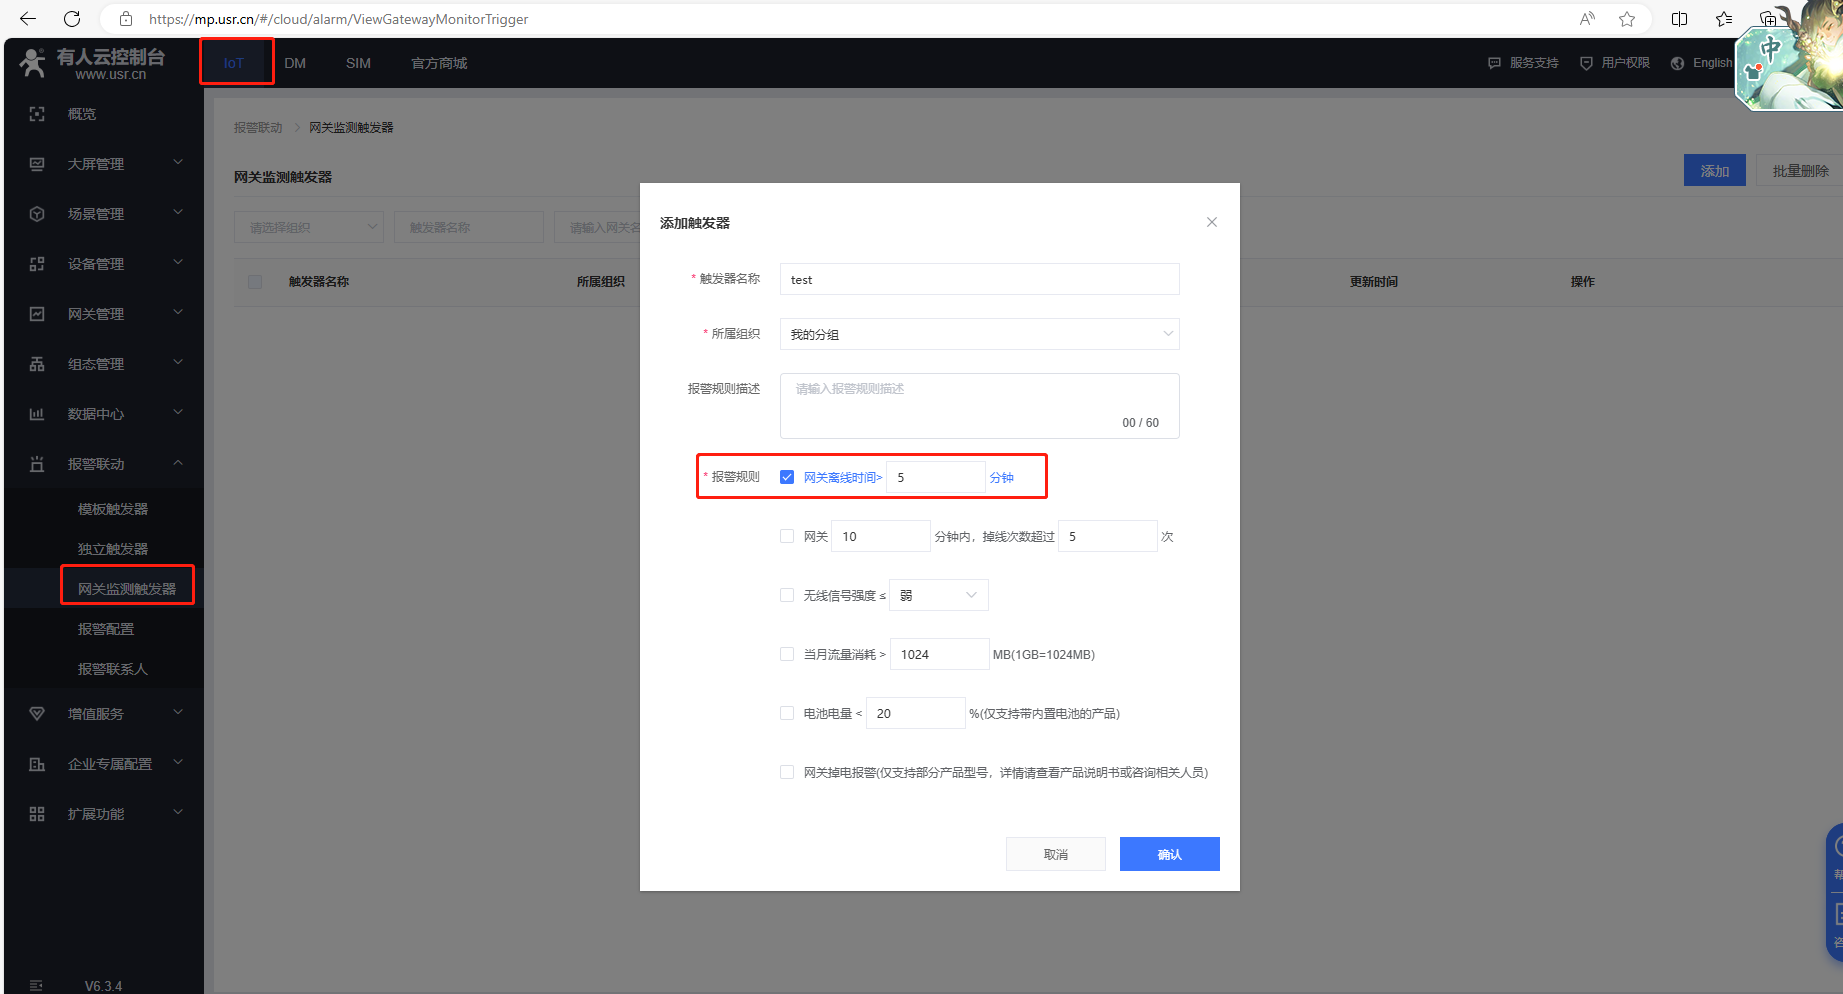Click the 大屏管理 screen icon
The height and width of the screenshot is (994, 1843).
pos(37,164)
